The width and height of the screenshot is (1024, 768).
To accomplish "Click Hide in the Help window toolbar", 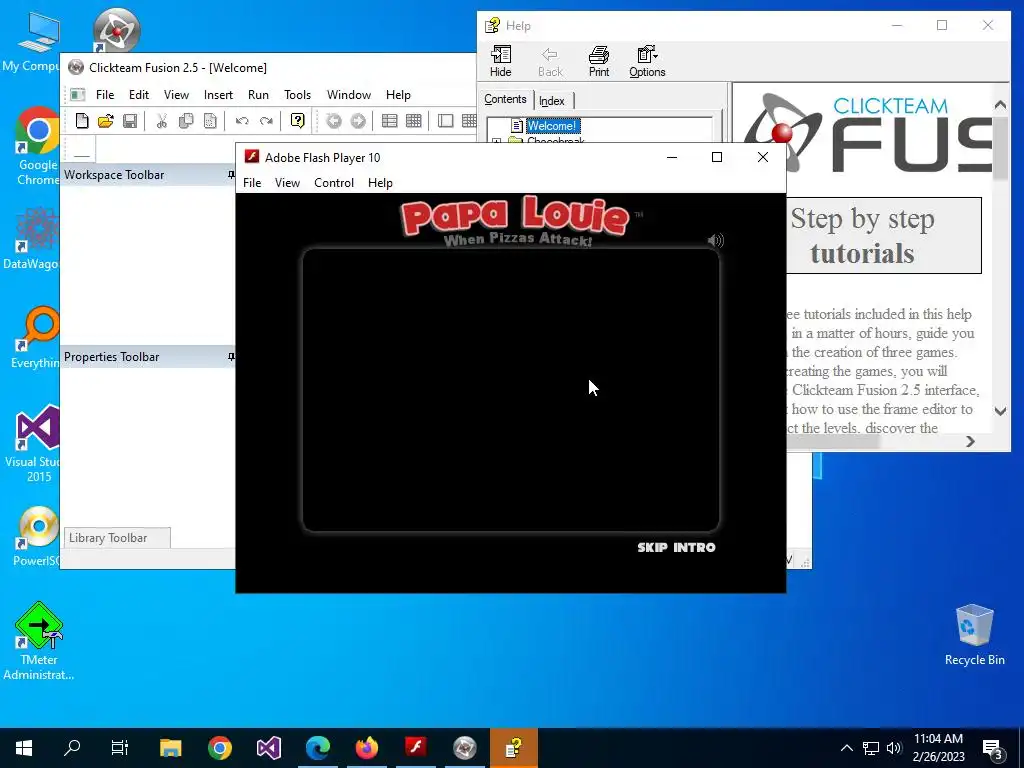I will click(501, 61).
